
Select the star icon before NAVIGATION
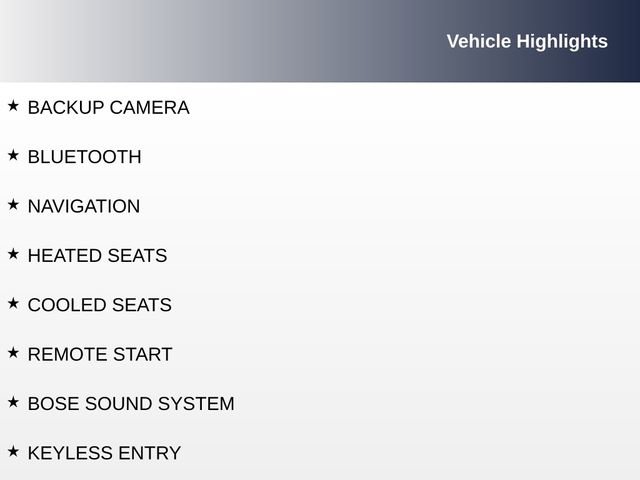(13, 204)
